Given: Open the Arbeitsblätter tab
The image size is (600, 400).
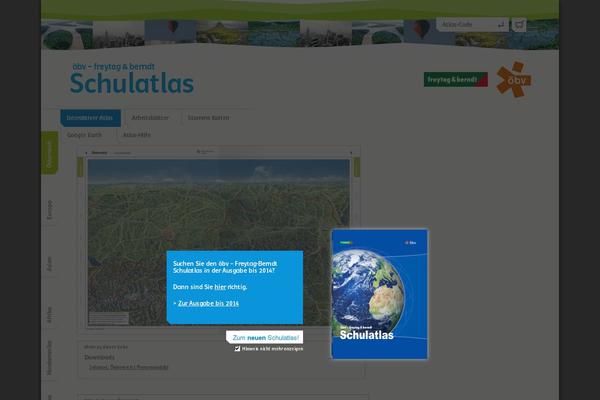Looking at the screenshot, I should coord(150,118).
